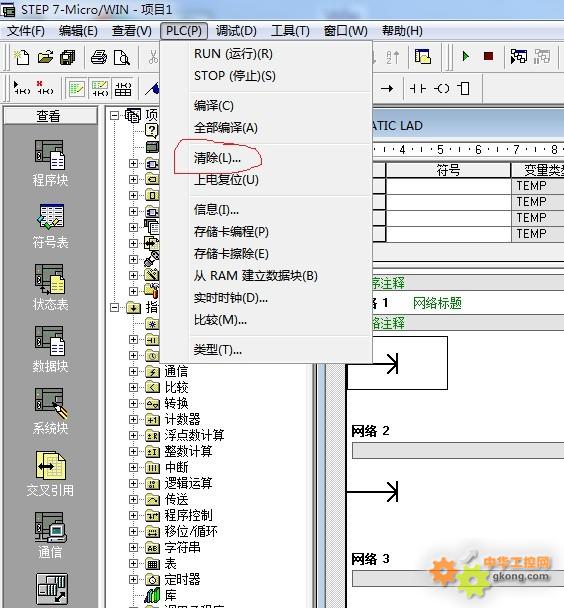Open the 编辑(E) menu
Screen dimensions: 564x608
coord(78,31)
